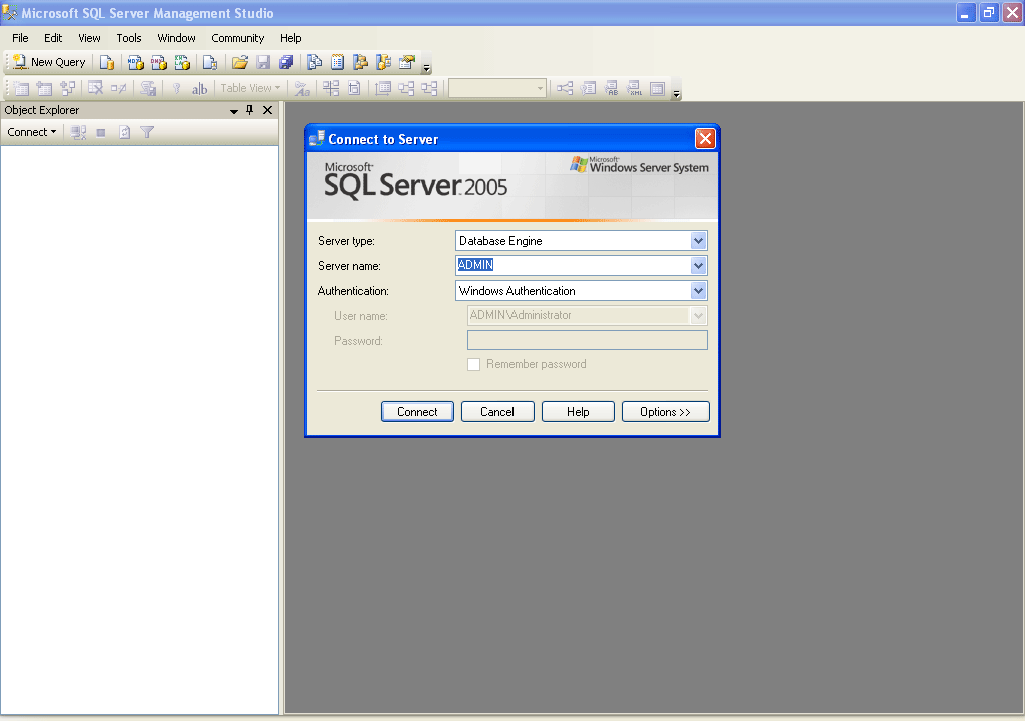Open the Tools menu
This screenshot has width=1025, height=721.
[x=129, y=38]
